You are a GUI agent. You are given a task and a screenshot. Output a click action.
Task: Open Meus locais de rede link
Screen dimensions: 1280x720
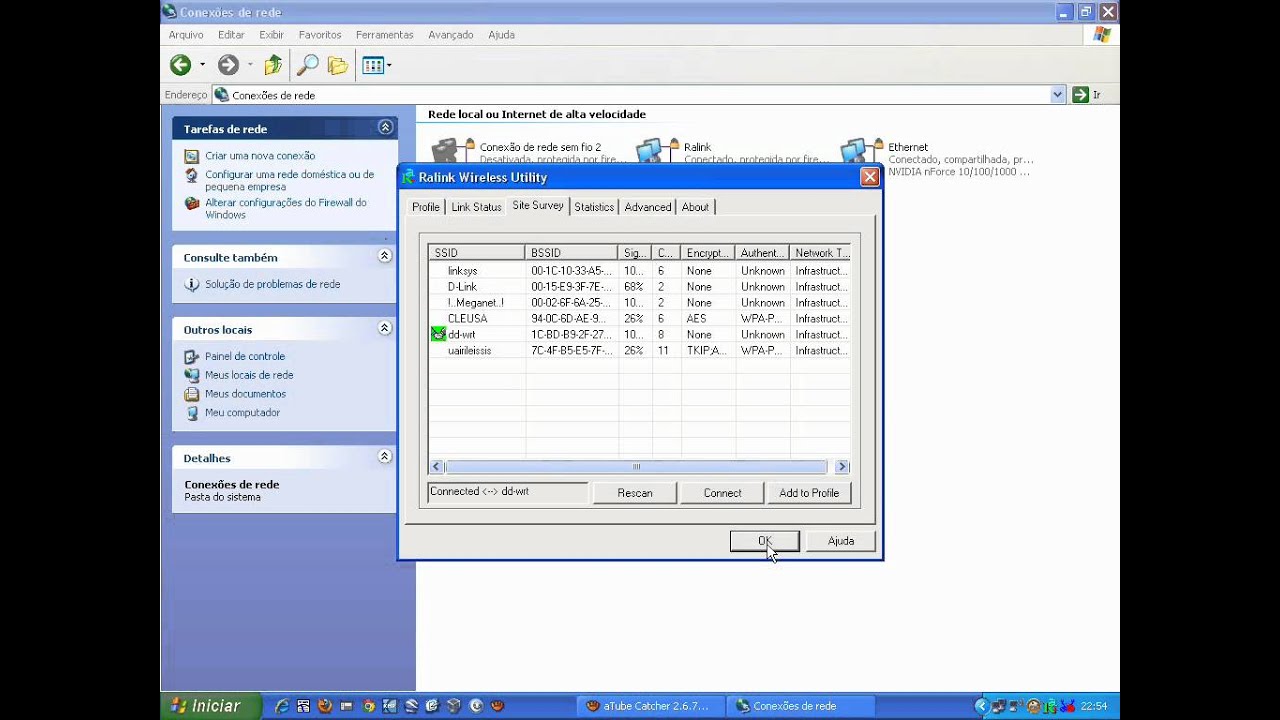pos(249,375)
